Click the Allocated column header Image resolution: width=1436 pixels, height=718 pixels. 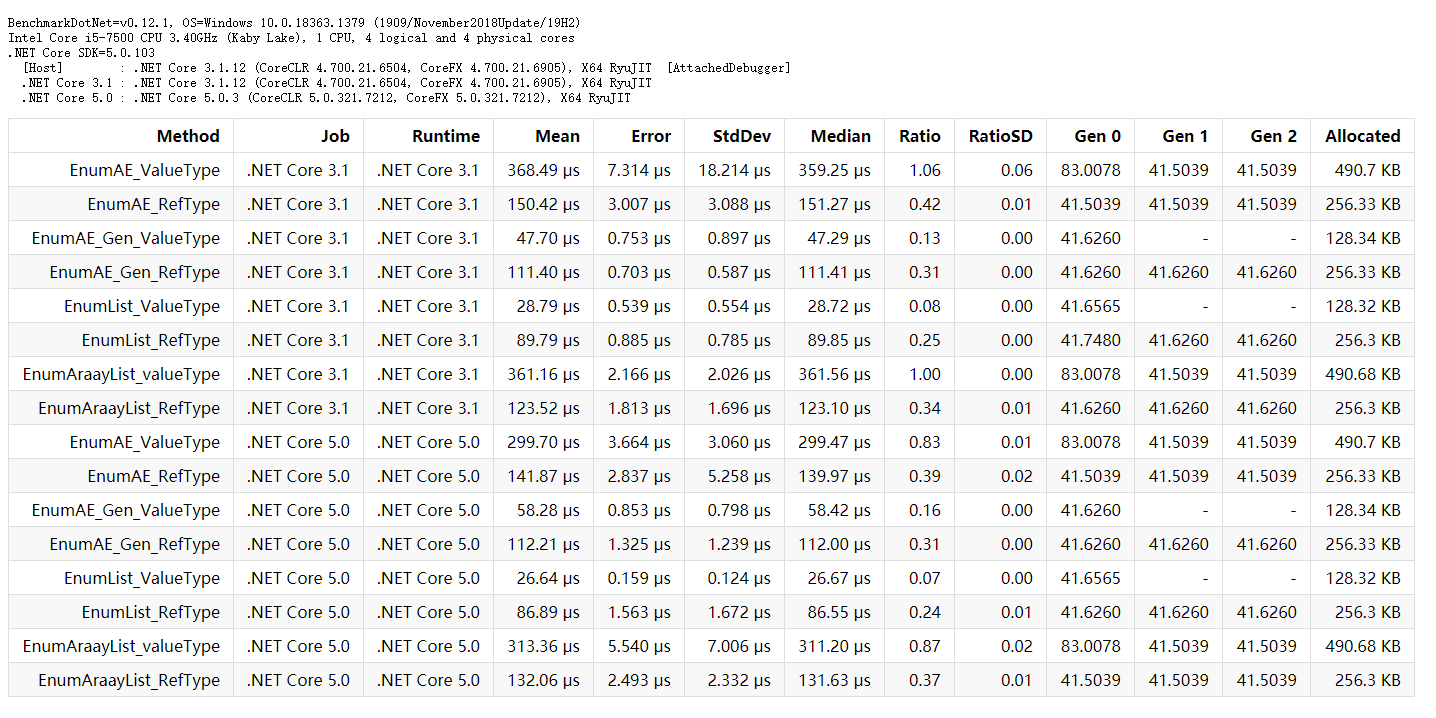pyautogui.click(x=1362, y=136)
